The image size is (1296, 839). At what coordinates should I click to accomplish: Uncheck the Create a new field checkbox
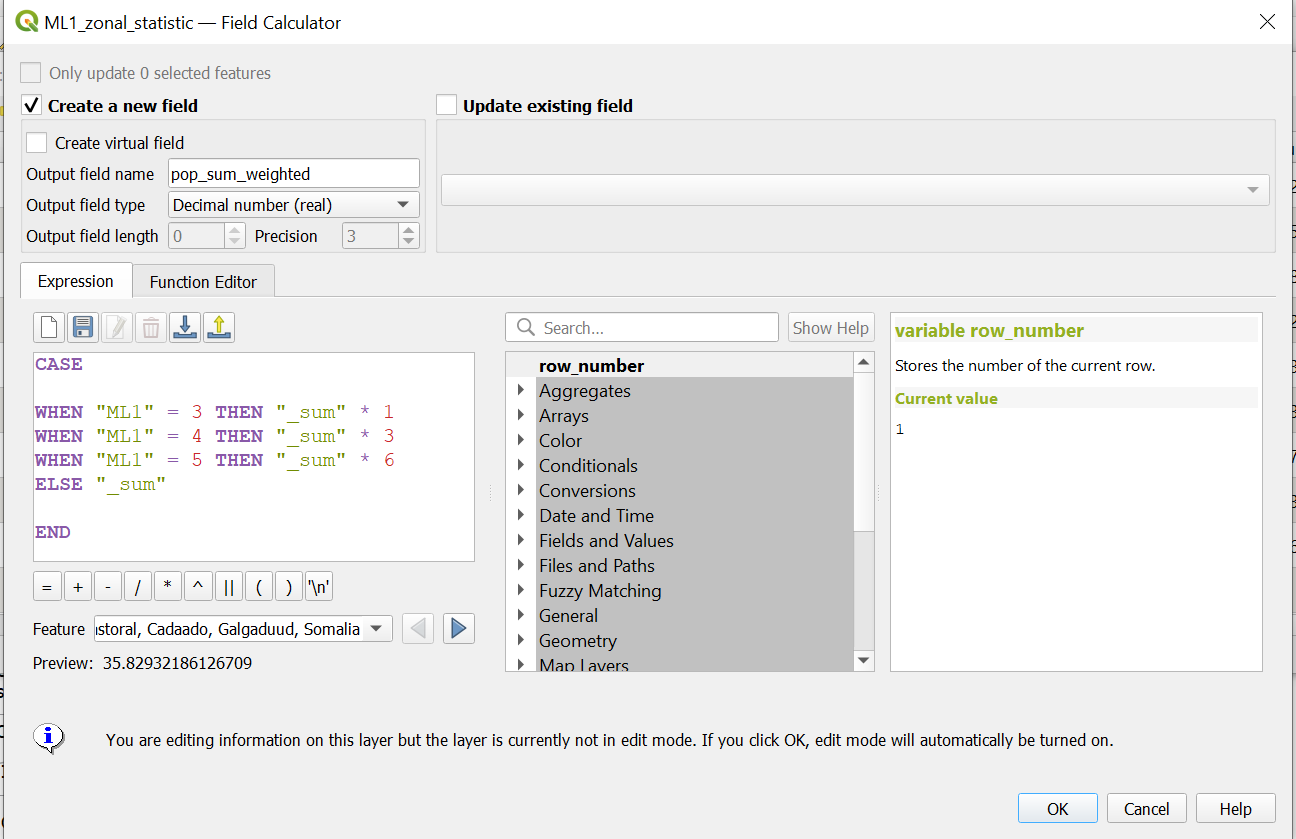tap(32, 106)
